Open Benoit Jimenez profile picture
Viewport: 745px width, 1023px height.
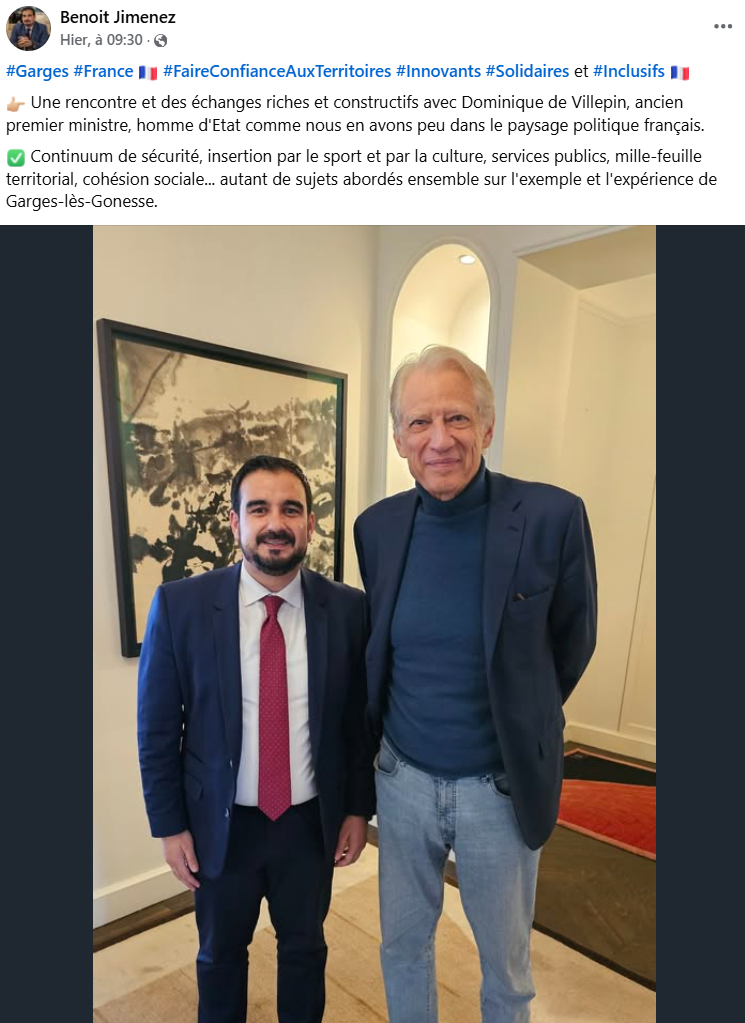pos(28,28)
